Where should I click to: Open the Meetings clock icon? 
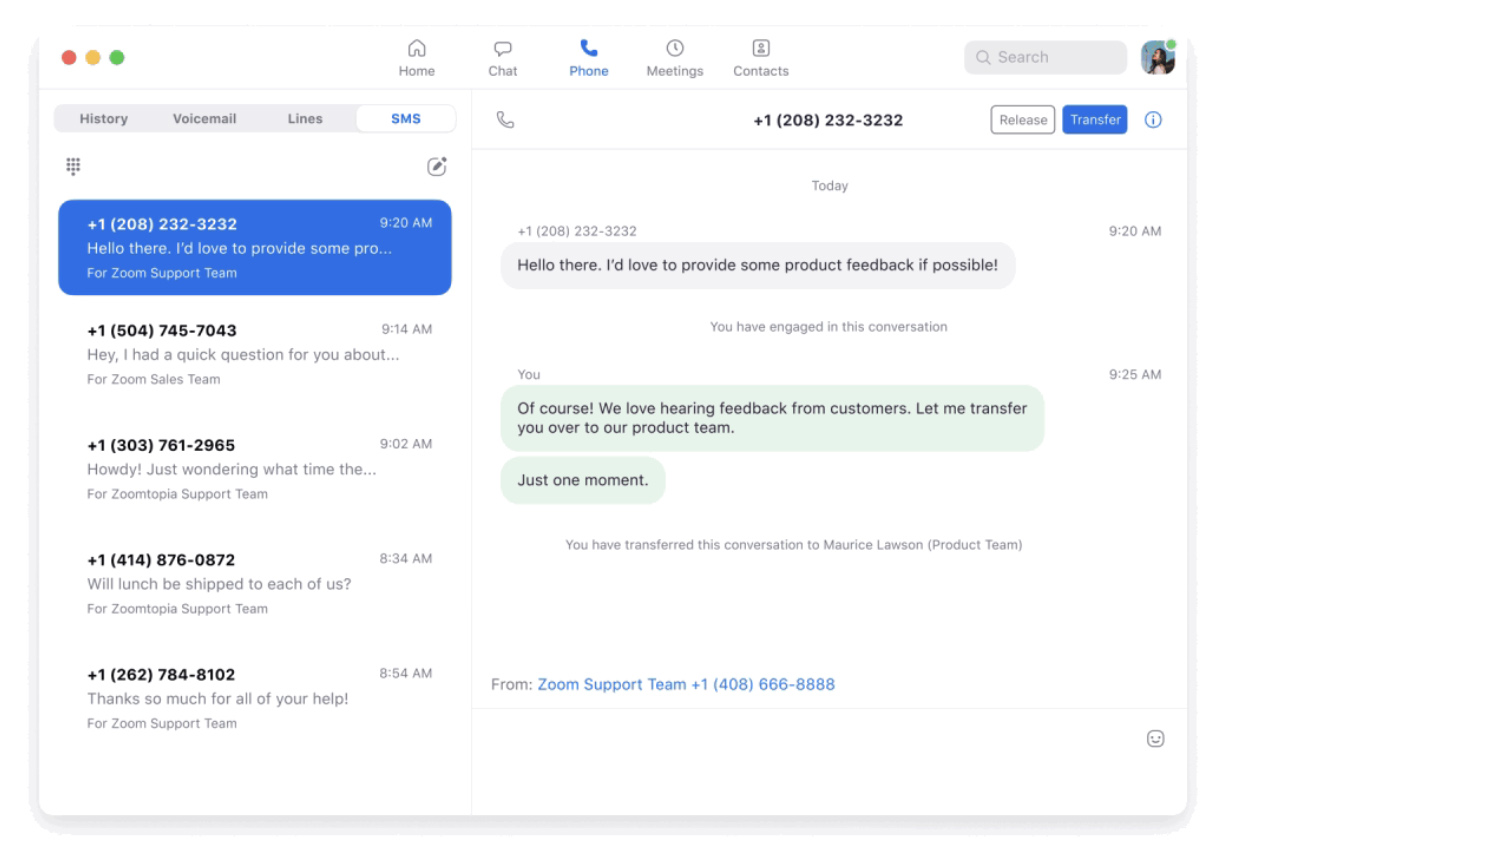674,49
